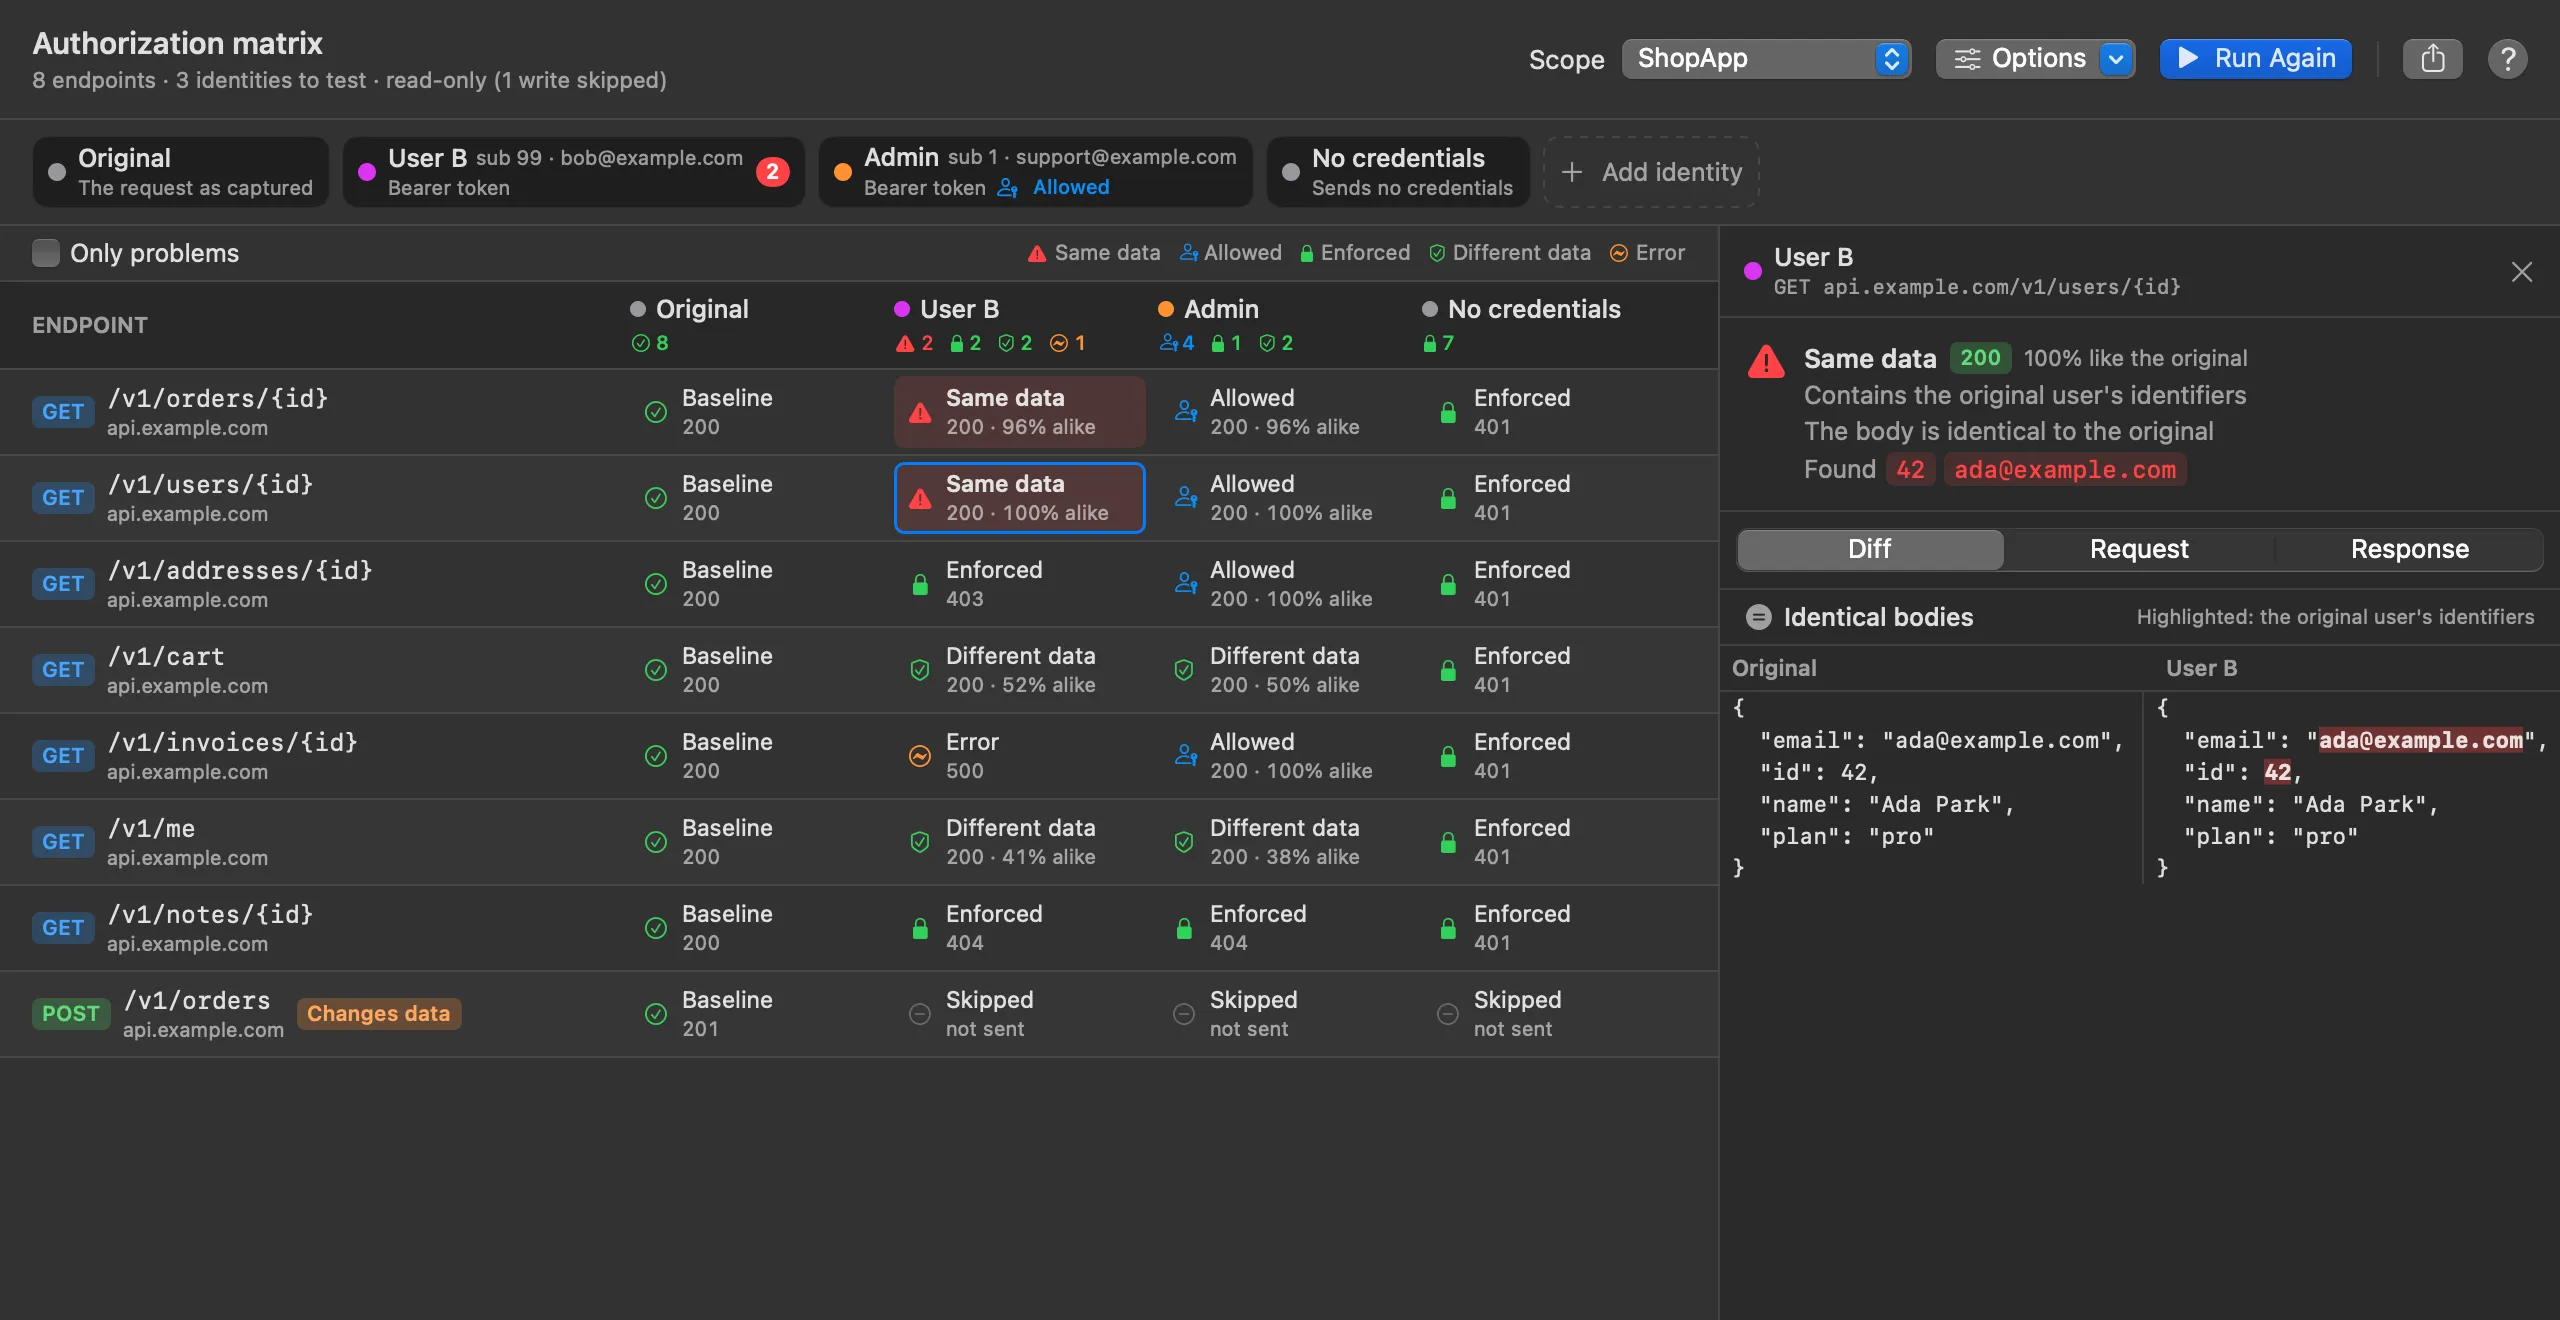Click the Identical bodies equals icon
2560x1320 pixels.
tap(1758, 617)
